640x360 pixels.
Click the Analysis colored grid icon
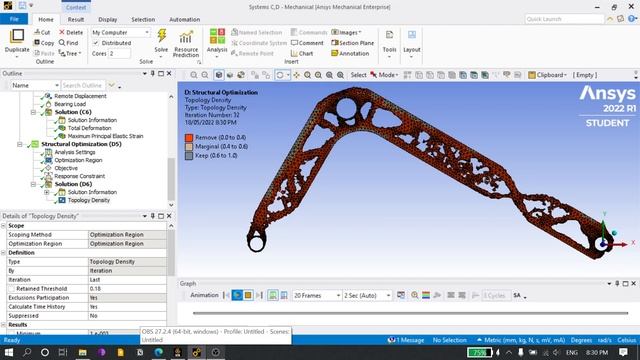[217, 36]
